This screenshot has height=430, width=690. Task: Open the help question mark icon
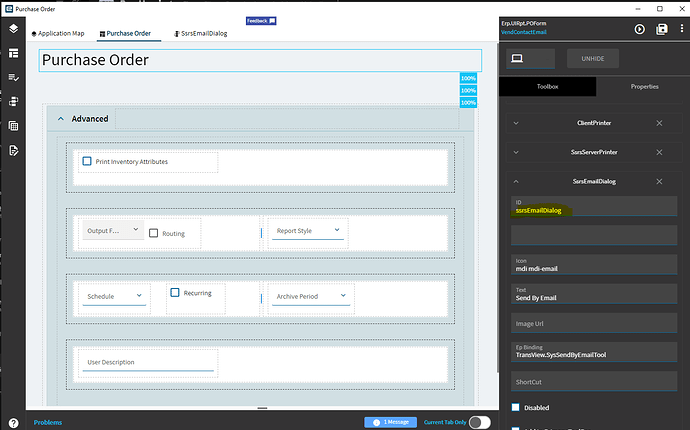tap(14, 423)
